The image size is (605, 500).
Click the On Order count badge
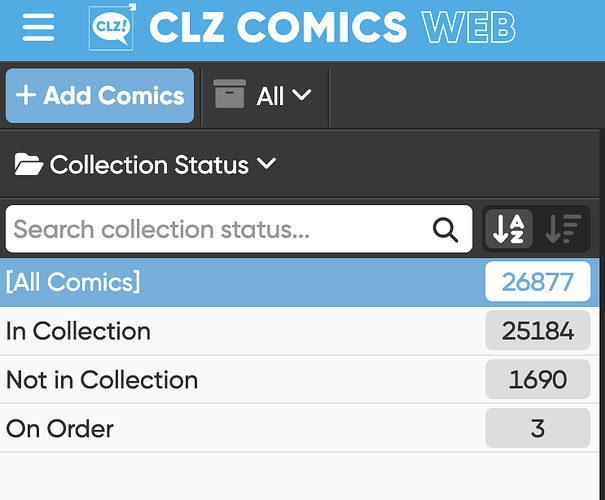(538, 429)
